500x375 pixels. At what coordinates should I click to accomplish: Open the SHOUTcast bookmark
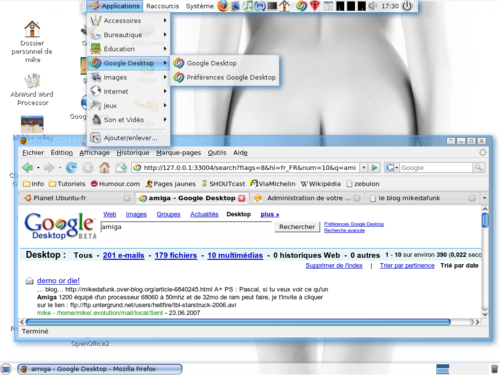[223, 184]
